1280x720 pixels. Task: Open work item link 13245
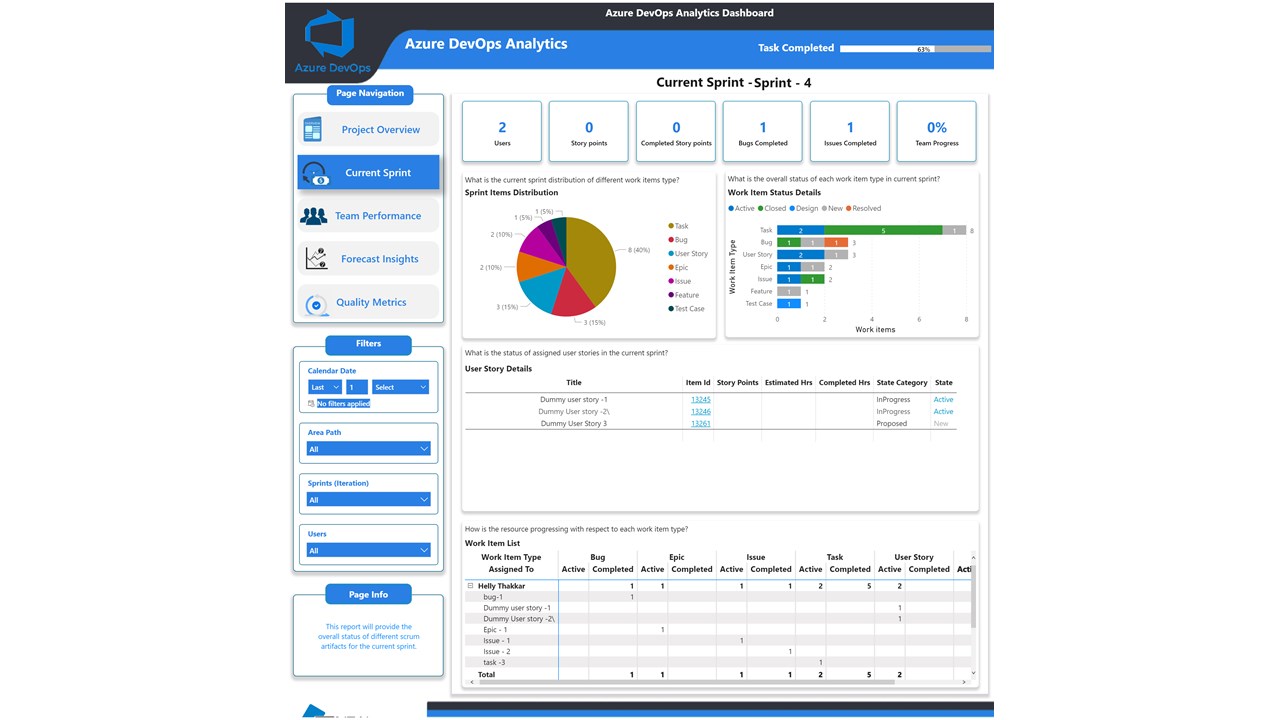point(701,399)
